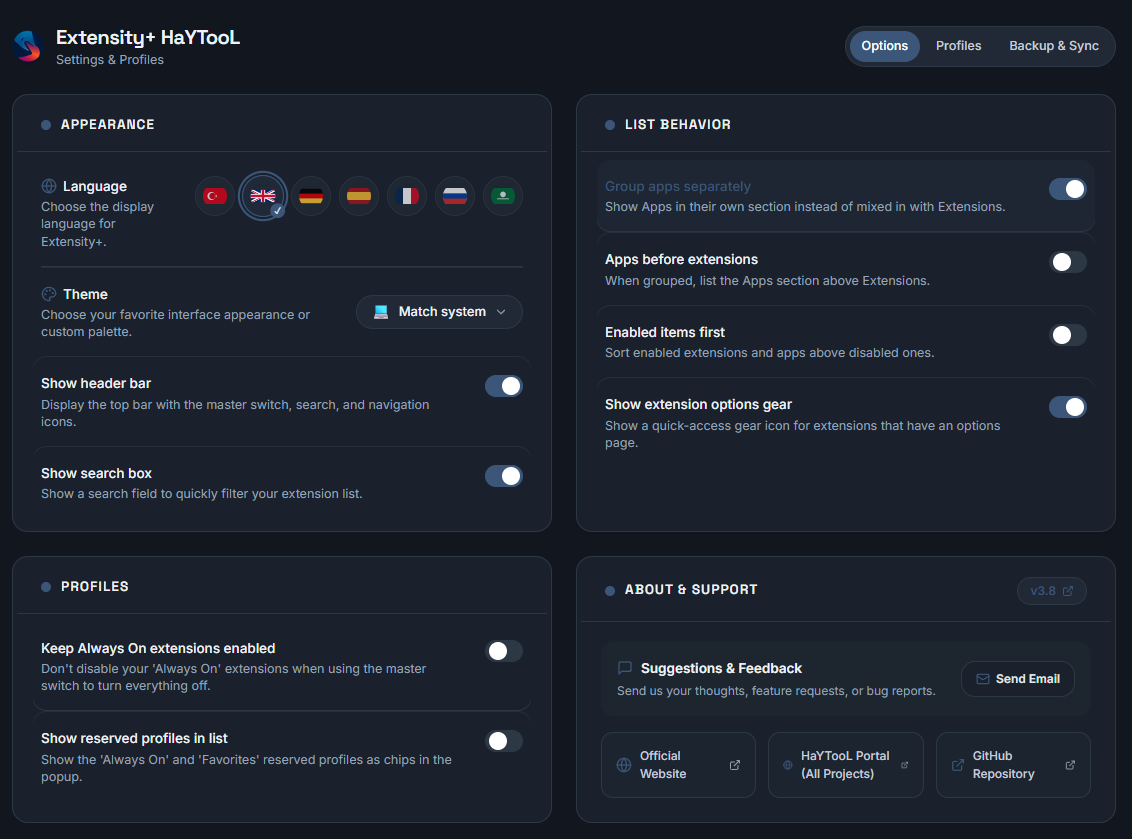Enable Apps before extensions switch

1067,262
